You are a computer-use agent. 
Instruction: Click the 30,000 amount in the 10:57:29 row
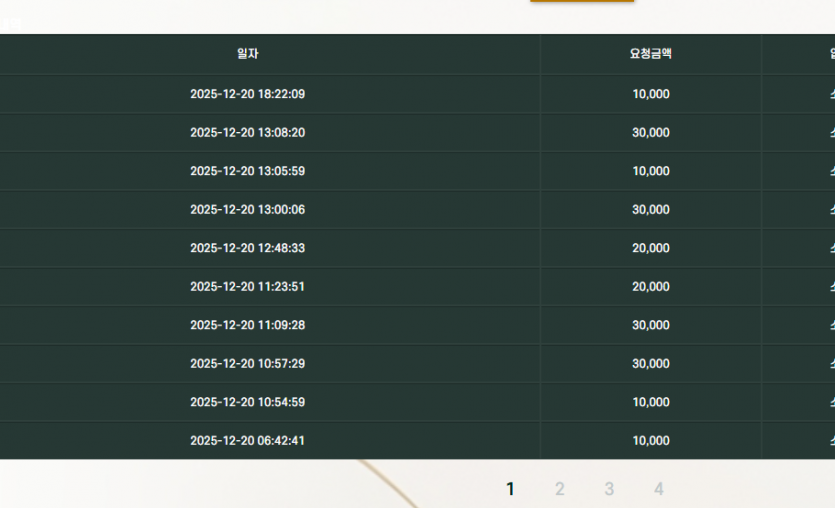tap(651, 364)
